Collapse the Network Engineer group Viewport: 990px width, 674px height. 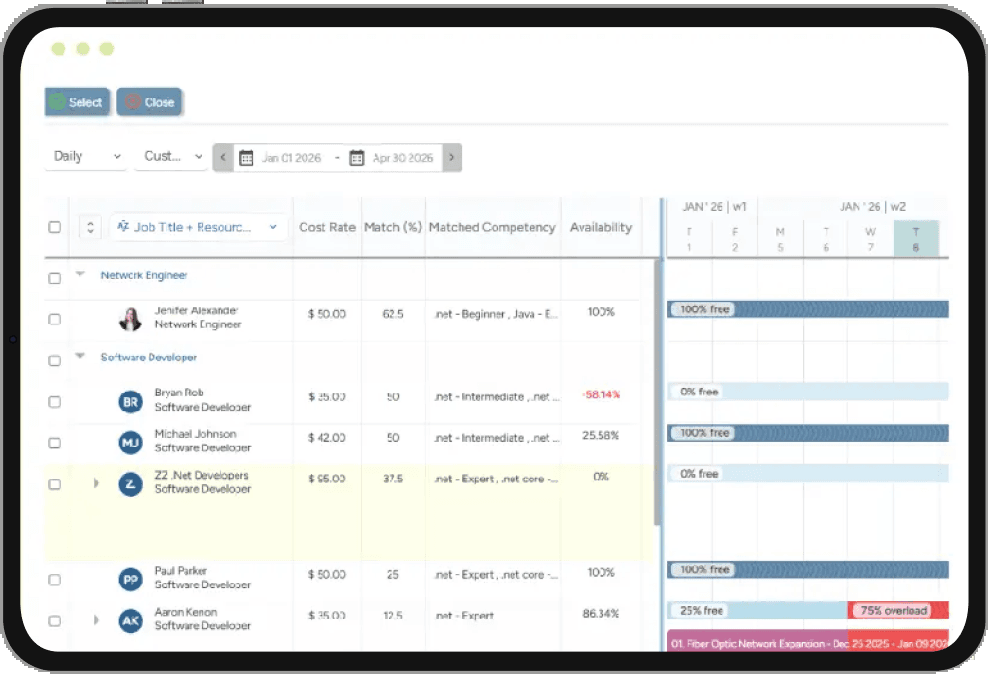[80, 274]
